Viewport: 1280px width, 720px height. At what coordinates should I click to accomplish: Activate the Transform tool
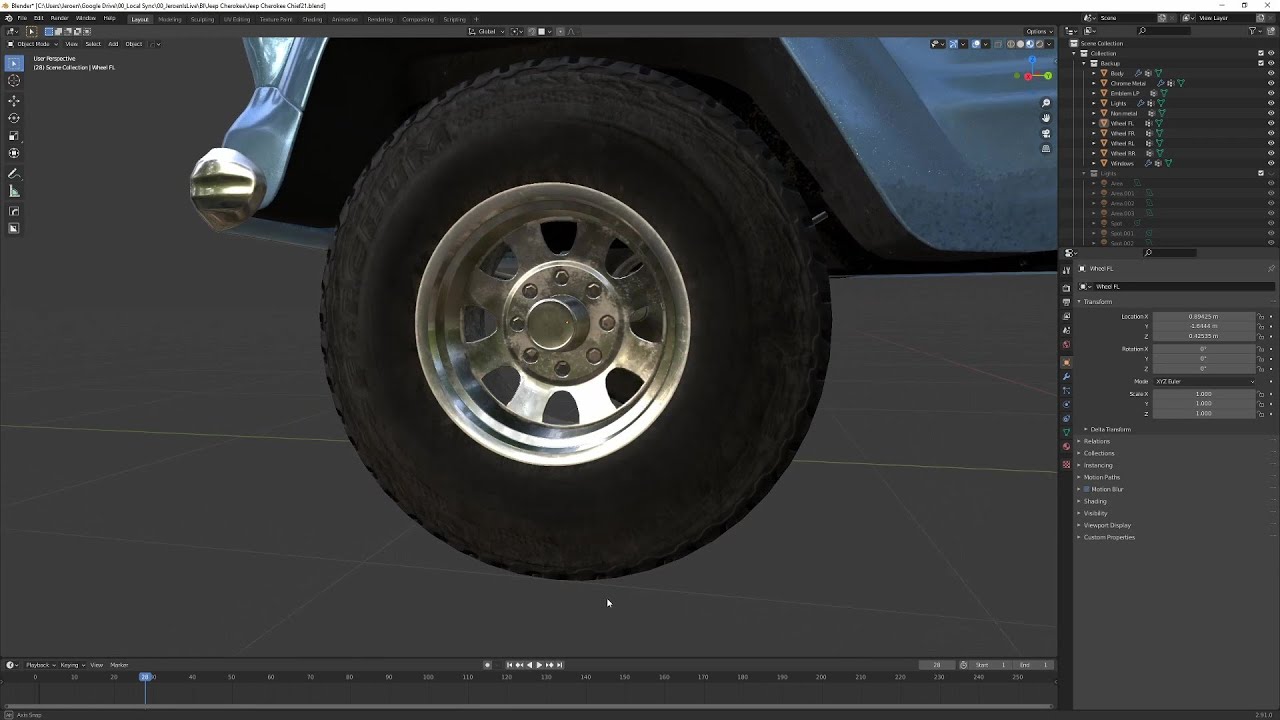tap(14, 153)
